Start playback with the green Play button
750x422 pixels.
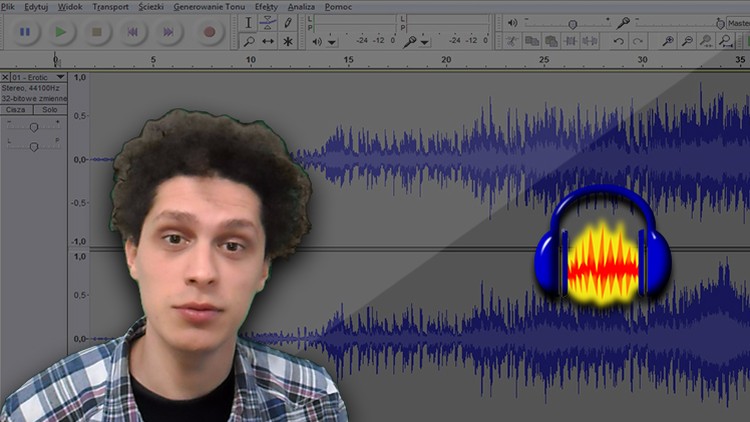(x=61, y=32)
